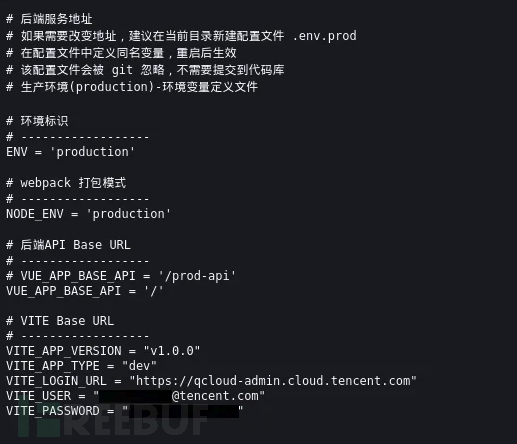
Task: Click the # VITE Base URL comment
Action: click(x=60, y=321)
